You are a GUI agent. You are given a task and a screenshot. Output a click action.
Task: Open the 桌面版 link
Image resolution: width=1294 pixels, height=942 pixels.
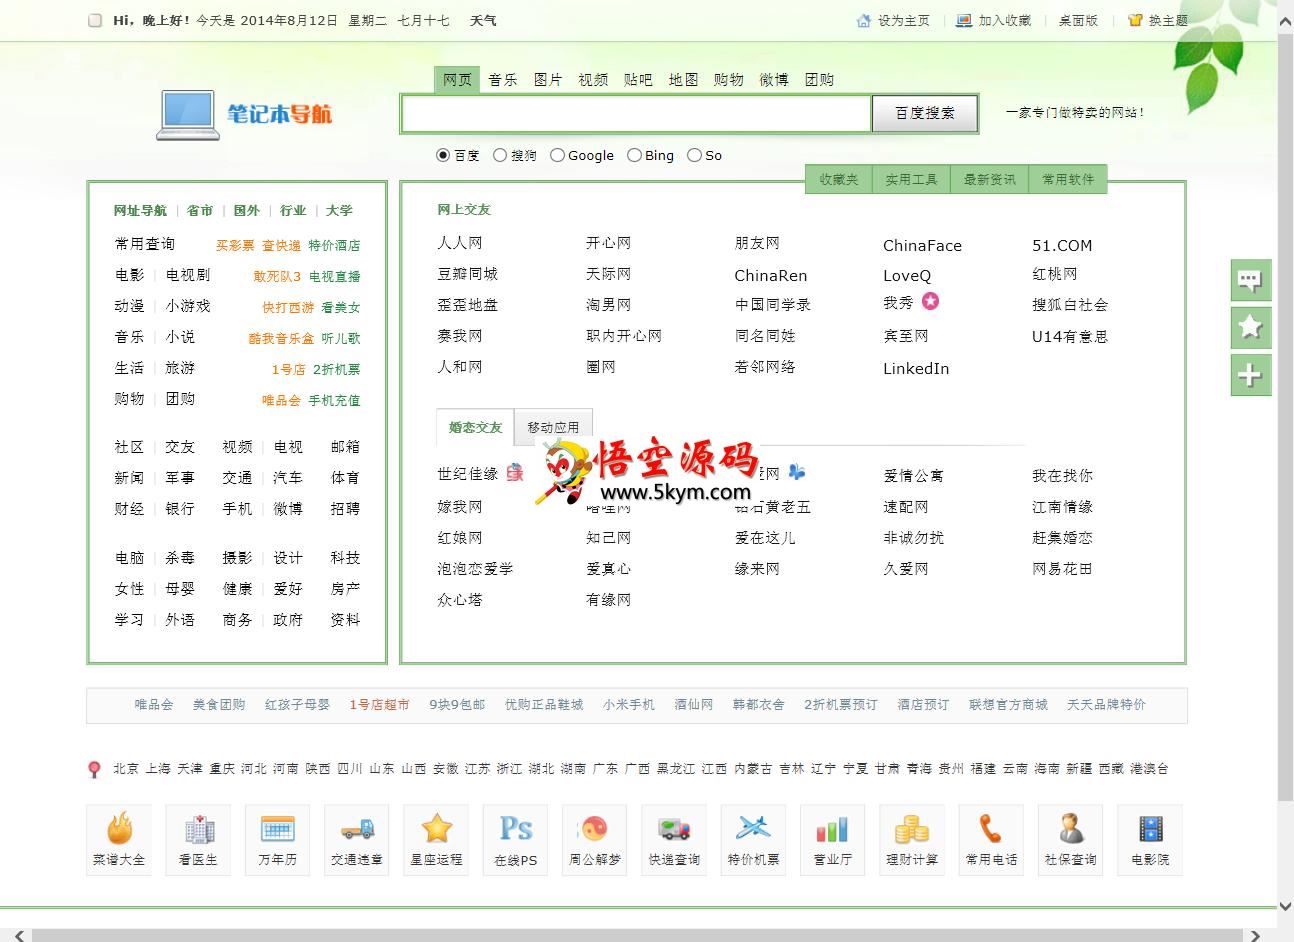1078,20
